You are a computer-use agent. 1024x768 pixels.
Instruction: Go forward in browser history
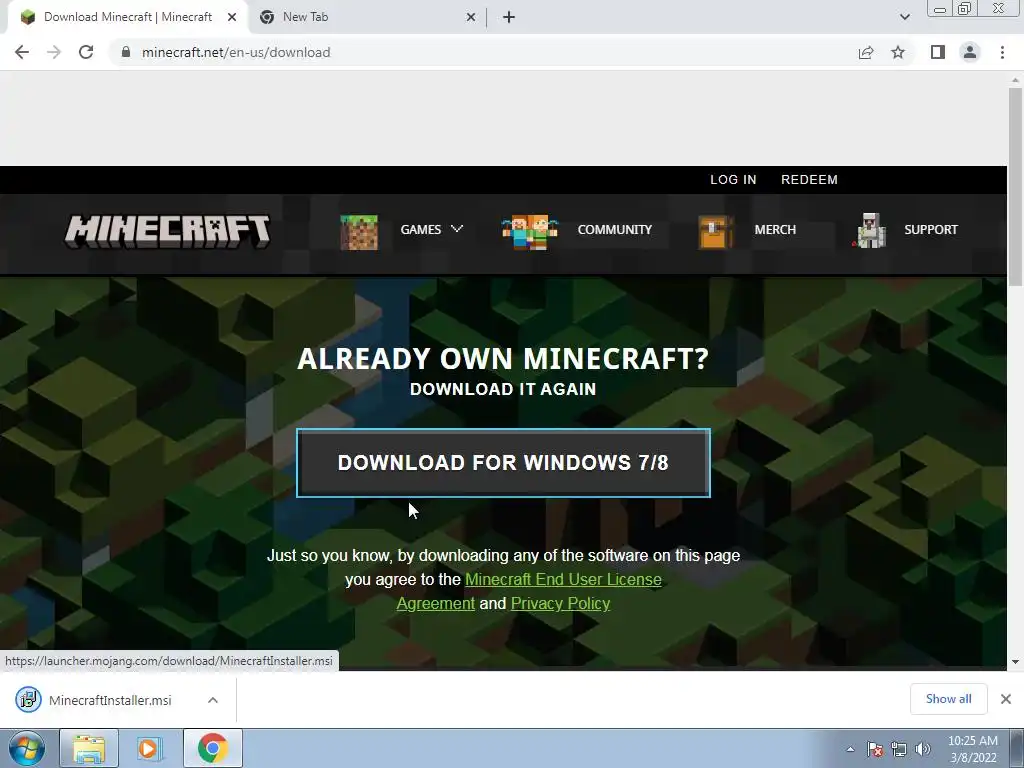(54, 52)
